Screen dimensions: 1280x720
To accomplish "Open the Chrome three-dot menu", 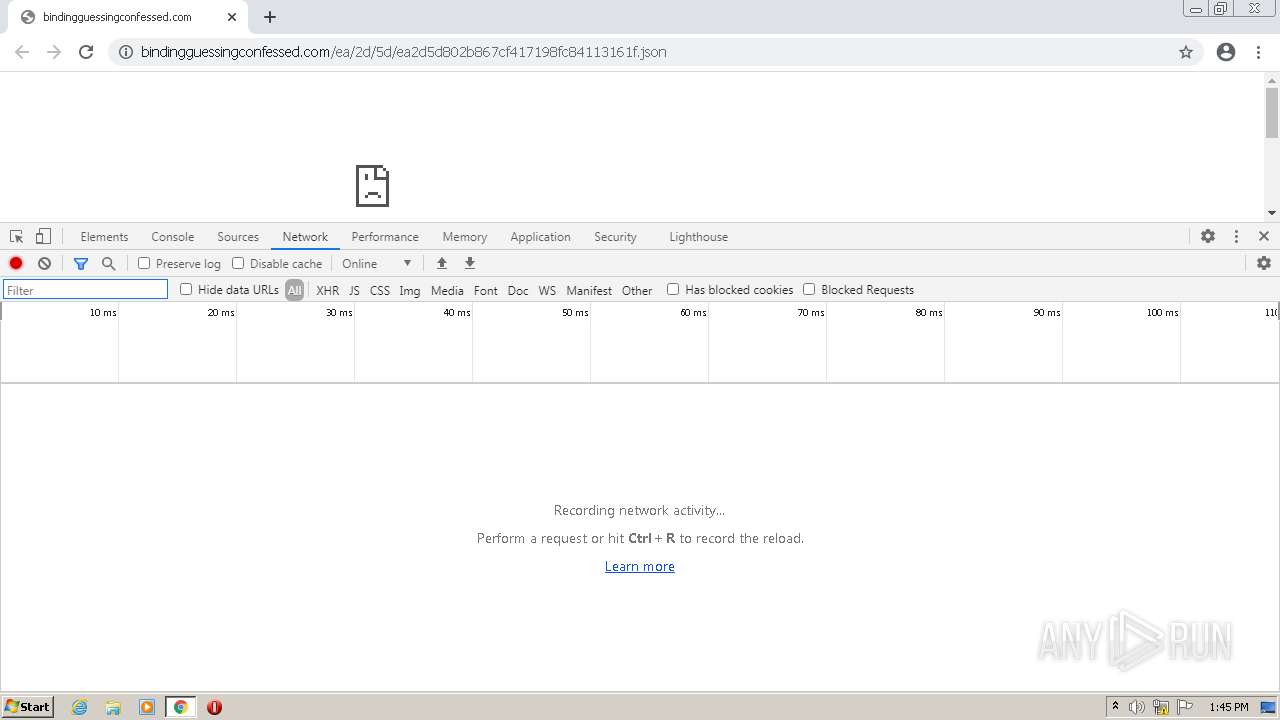I will [1258, 52].
